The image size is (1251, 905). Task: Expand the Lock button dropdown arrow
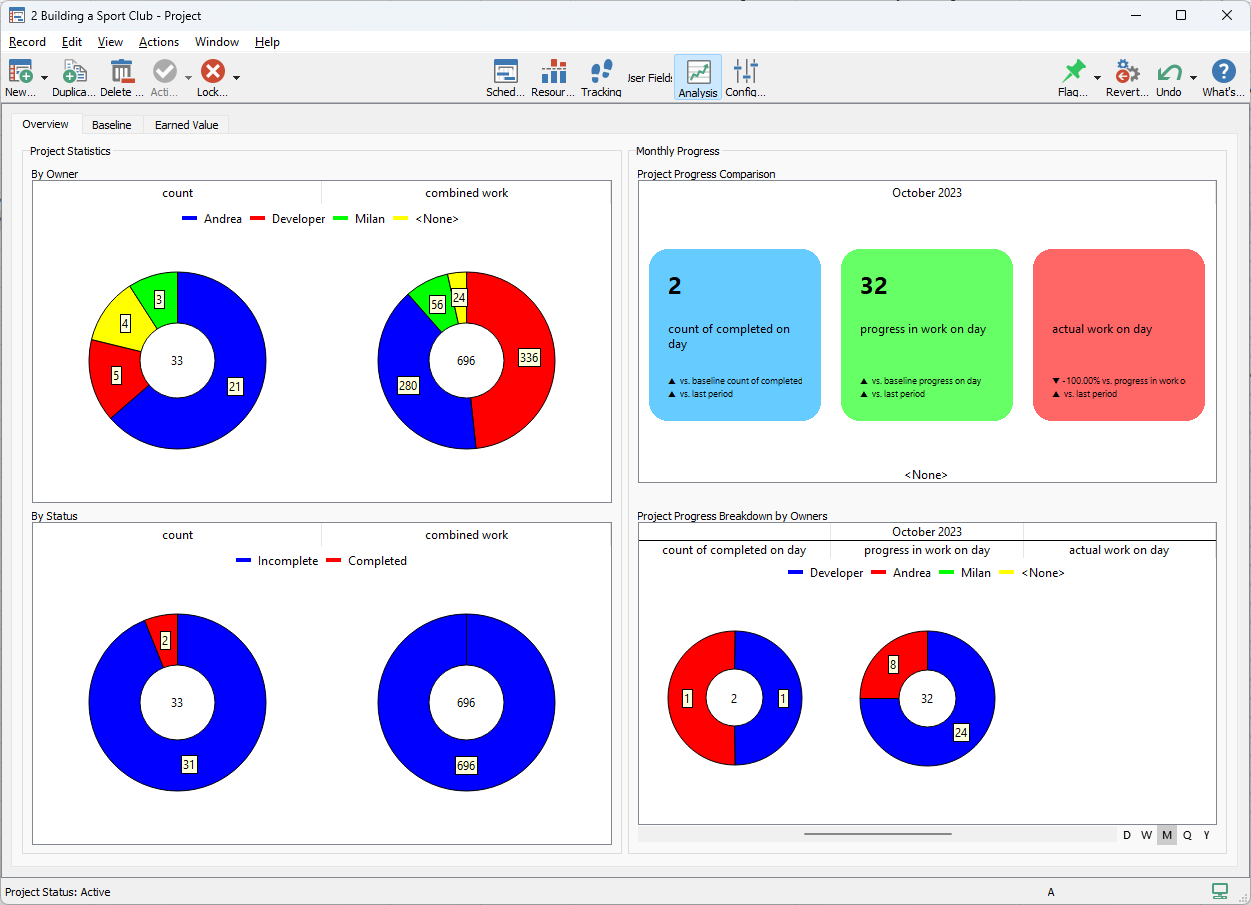point(236,77)
